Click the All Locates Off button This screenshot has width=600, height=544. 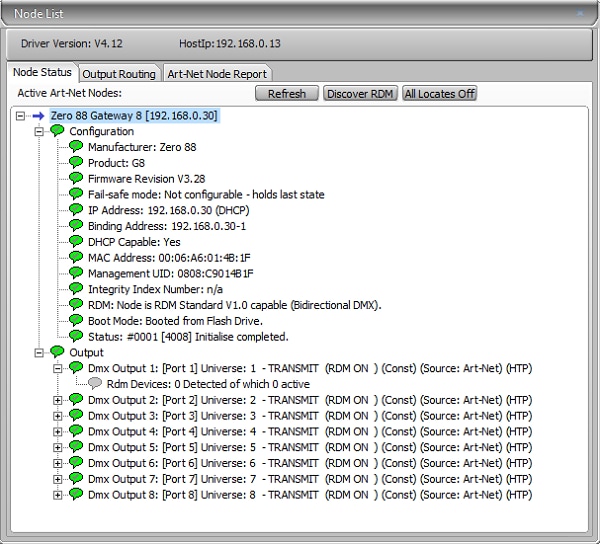click(x=439, y=93)
